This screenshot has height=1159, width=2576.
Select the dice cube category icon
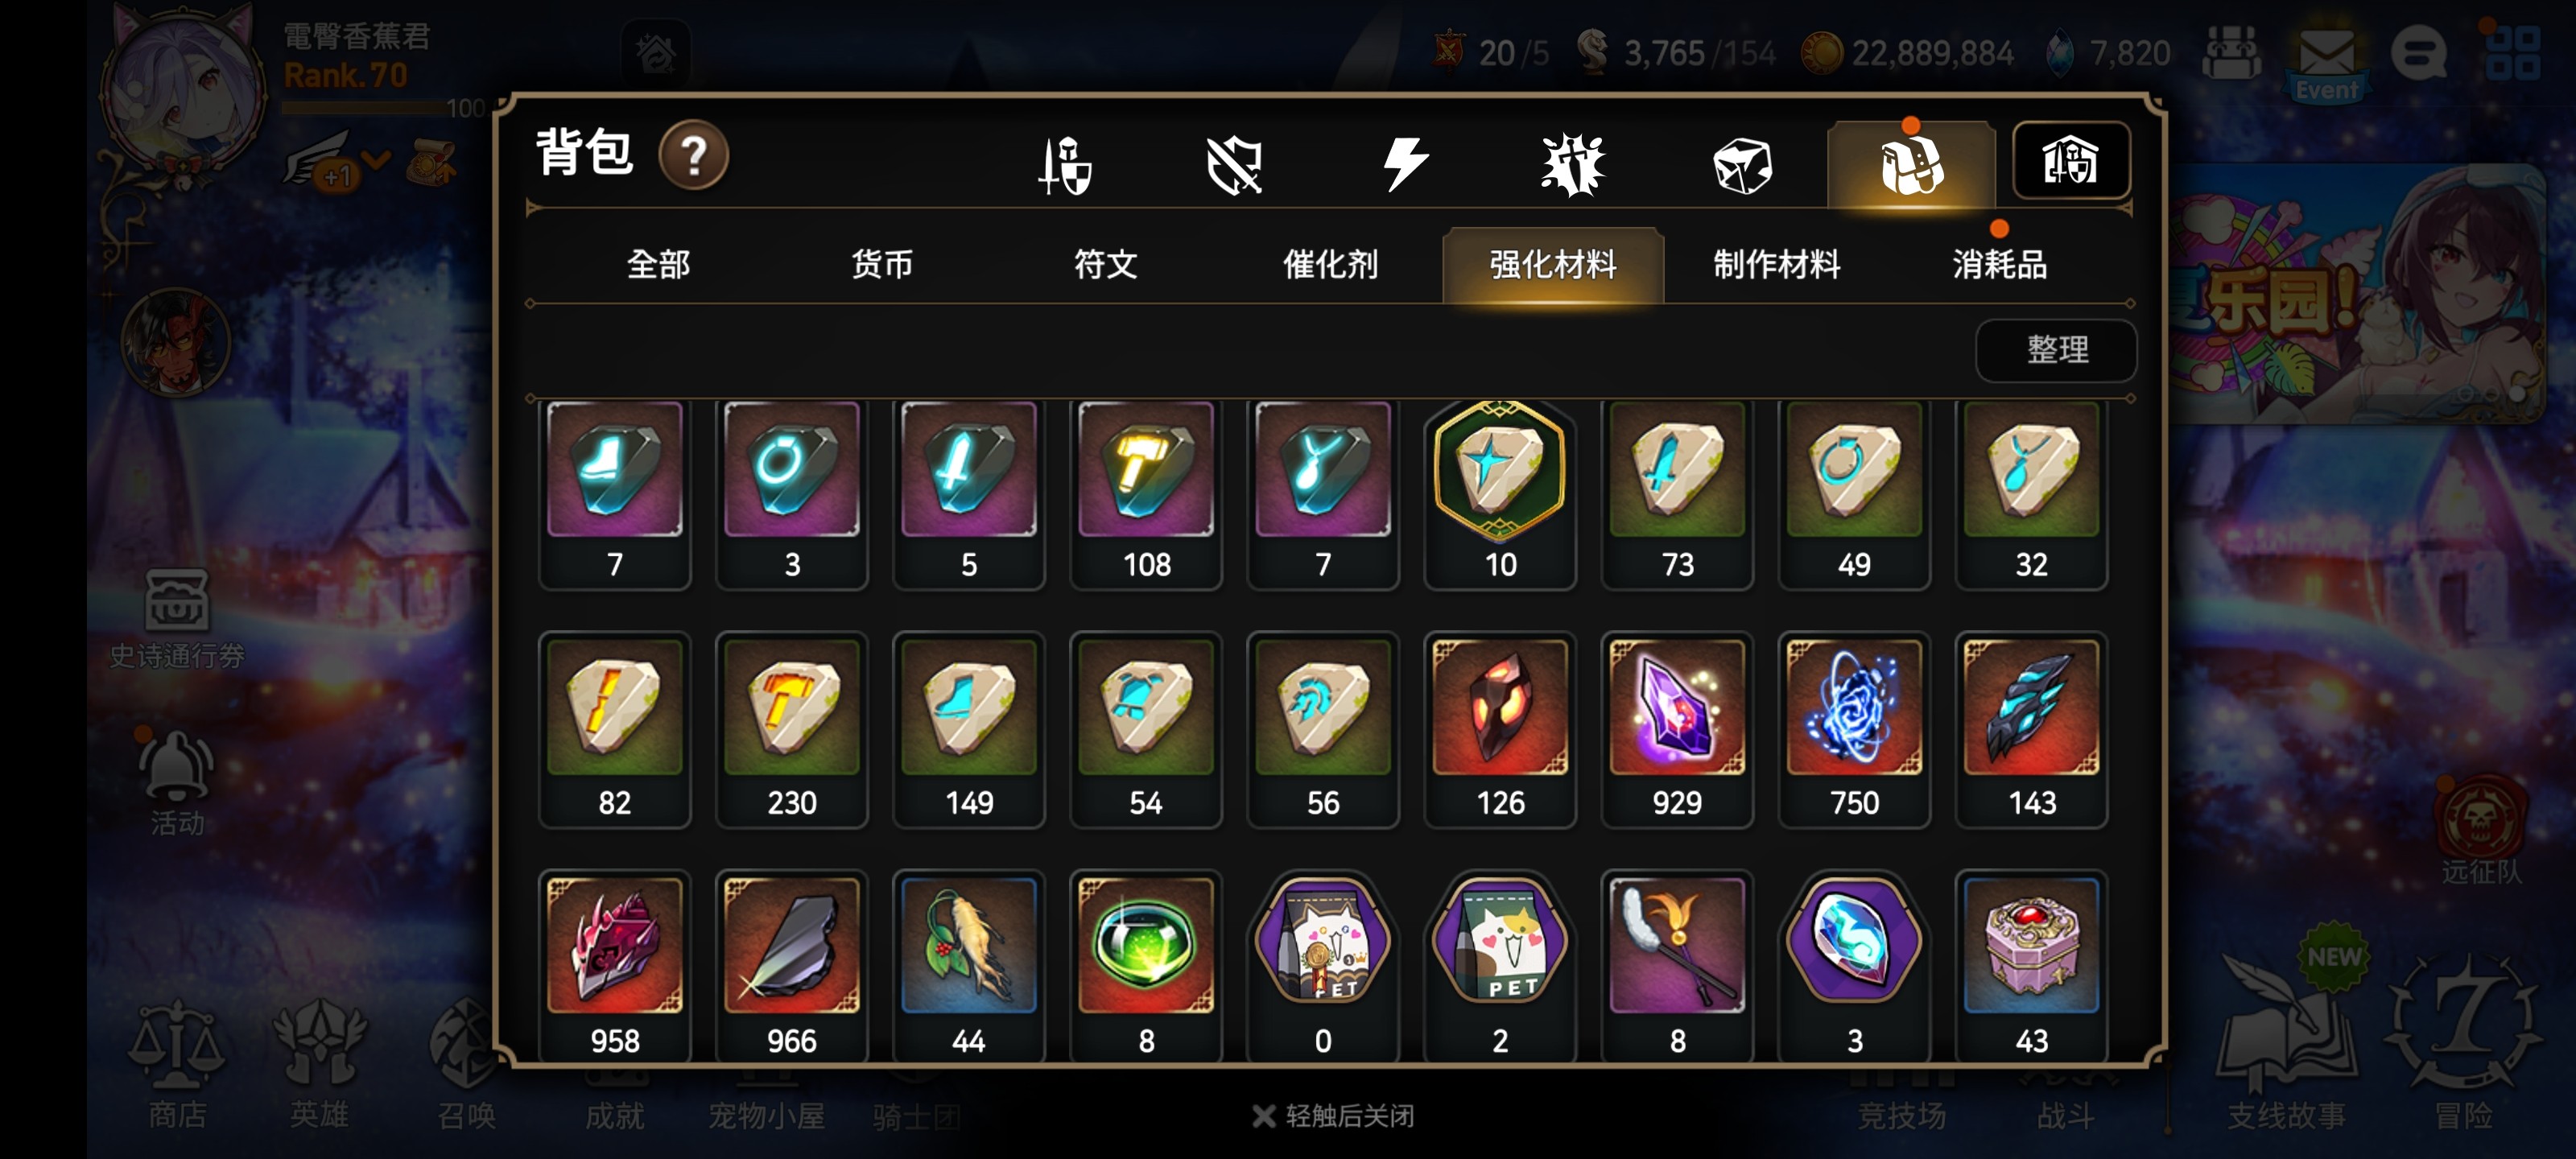click(1741, 165)
